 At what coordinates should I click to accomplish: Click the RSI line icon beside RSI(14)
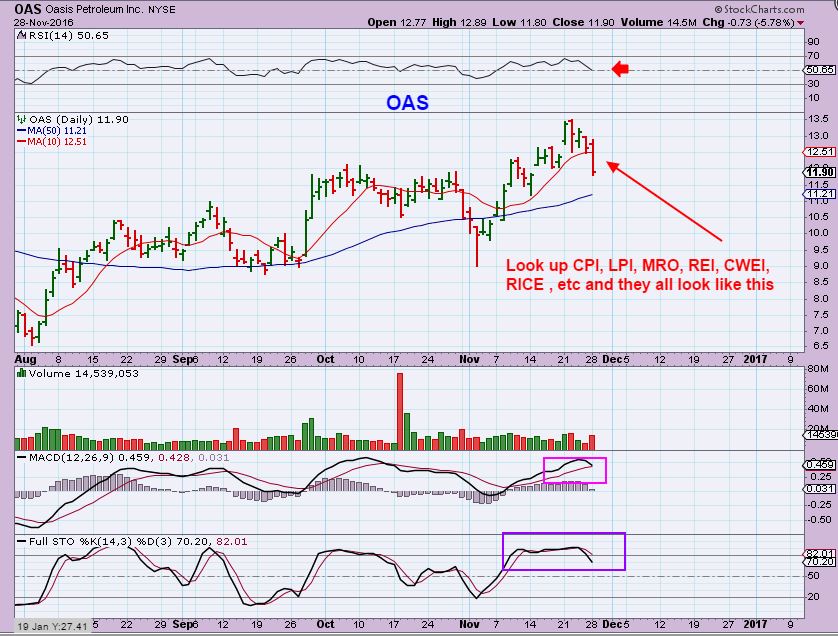(x=21, y=36)
